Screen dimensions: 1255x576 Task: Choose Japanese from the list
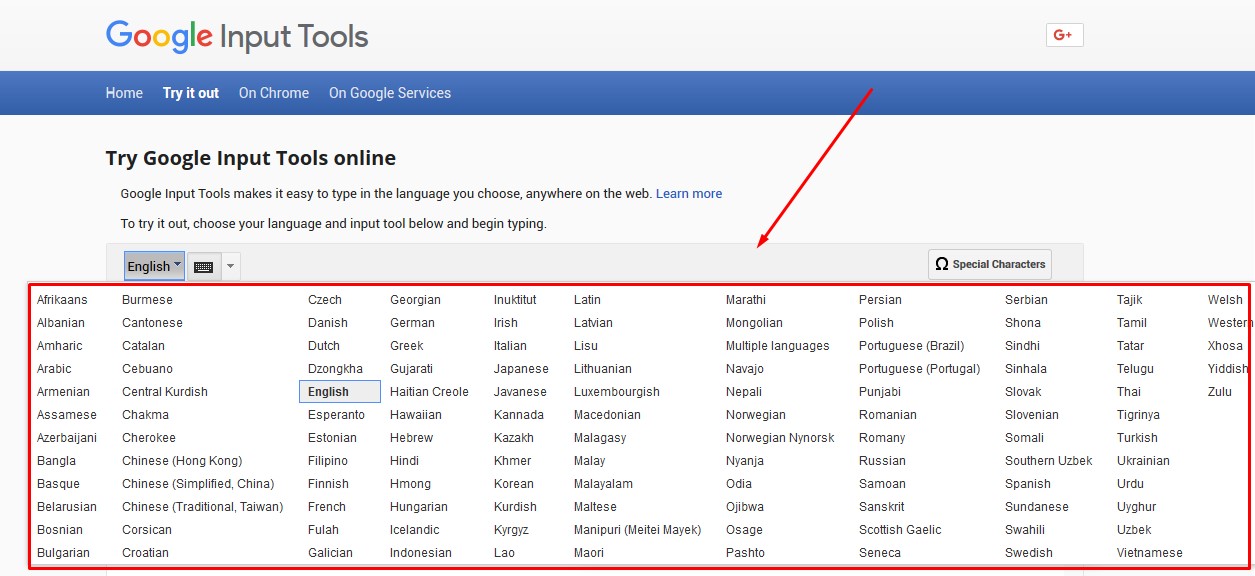tap(521, 369)
